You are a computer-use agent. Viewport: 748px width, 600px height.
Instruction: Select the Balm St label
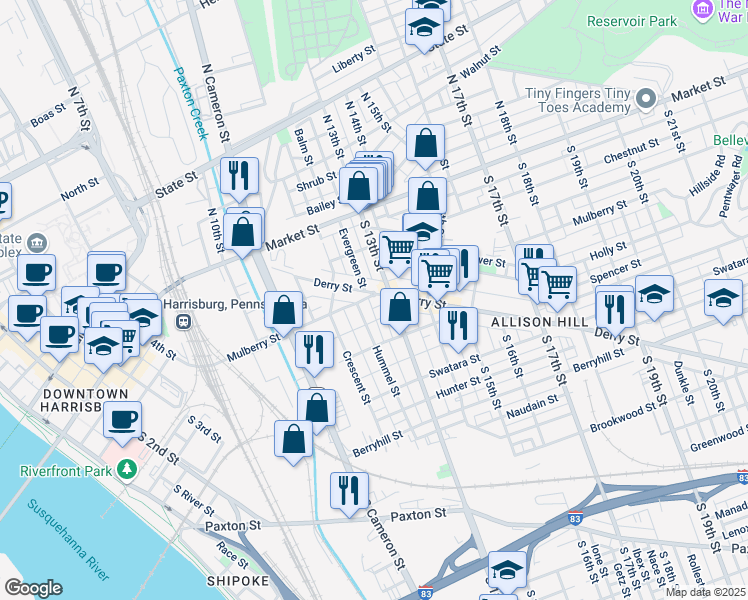click(x=303, y=147)
